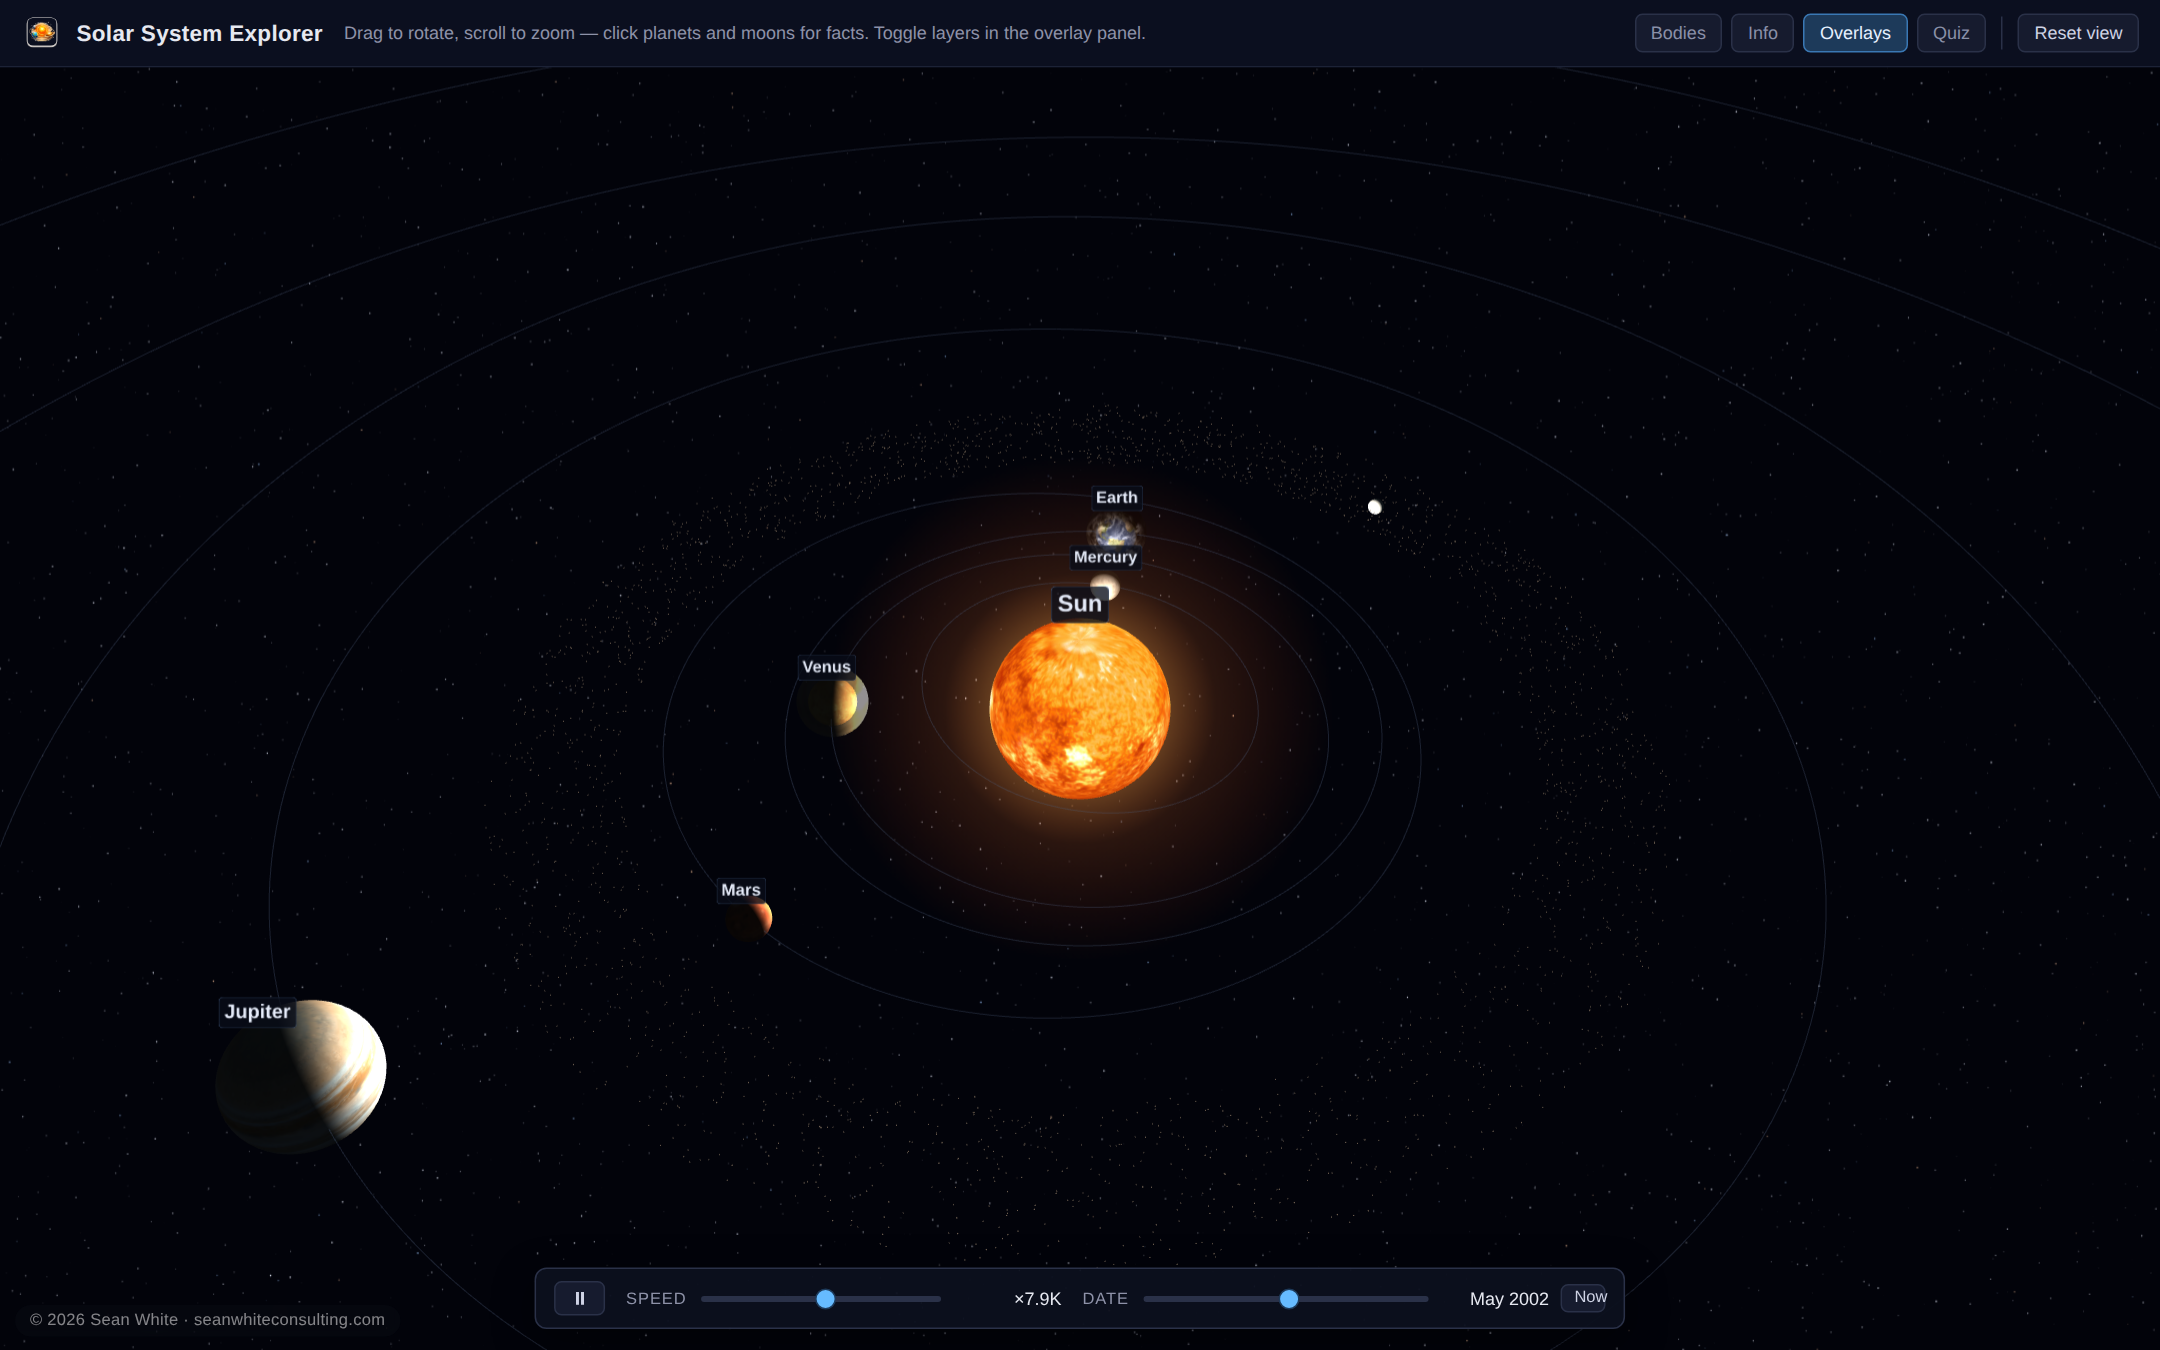Click the Venus label
Image resolution: width=2160 pixels, height=1350 pixels.
826,667
